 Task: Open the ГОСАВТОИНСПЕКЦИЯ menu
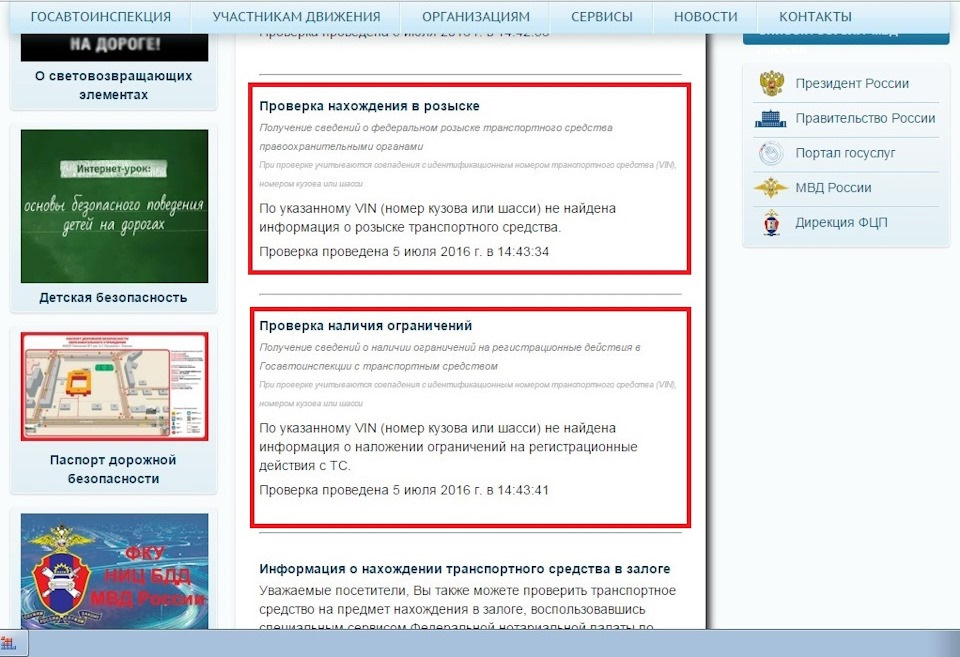coord(100,17)
